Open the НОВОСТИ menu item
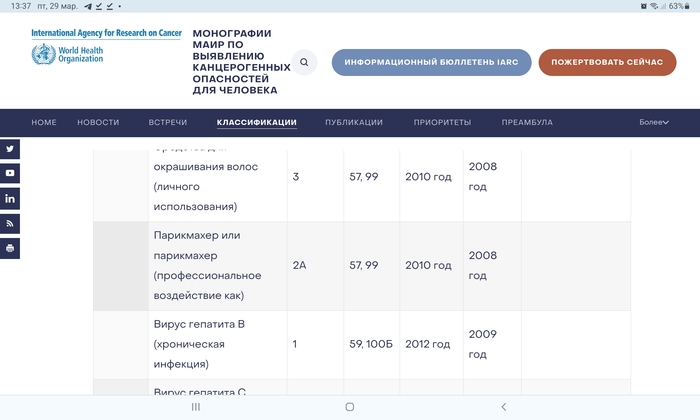The image size is (700, 420). point(98,122)
